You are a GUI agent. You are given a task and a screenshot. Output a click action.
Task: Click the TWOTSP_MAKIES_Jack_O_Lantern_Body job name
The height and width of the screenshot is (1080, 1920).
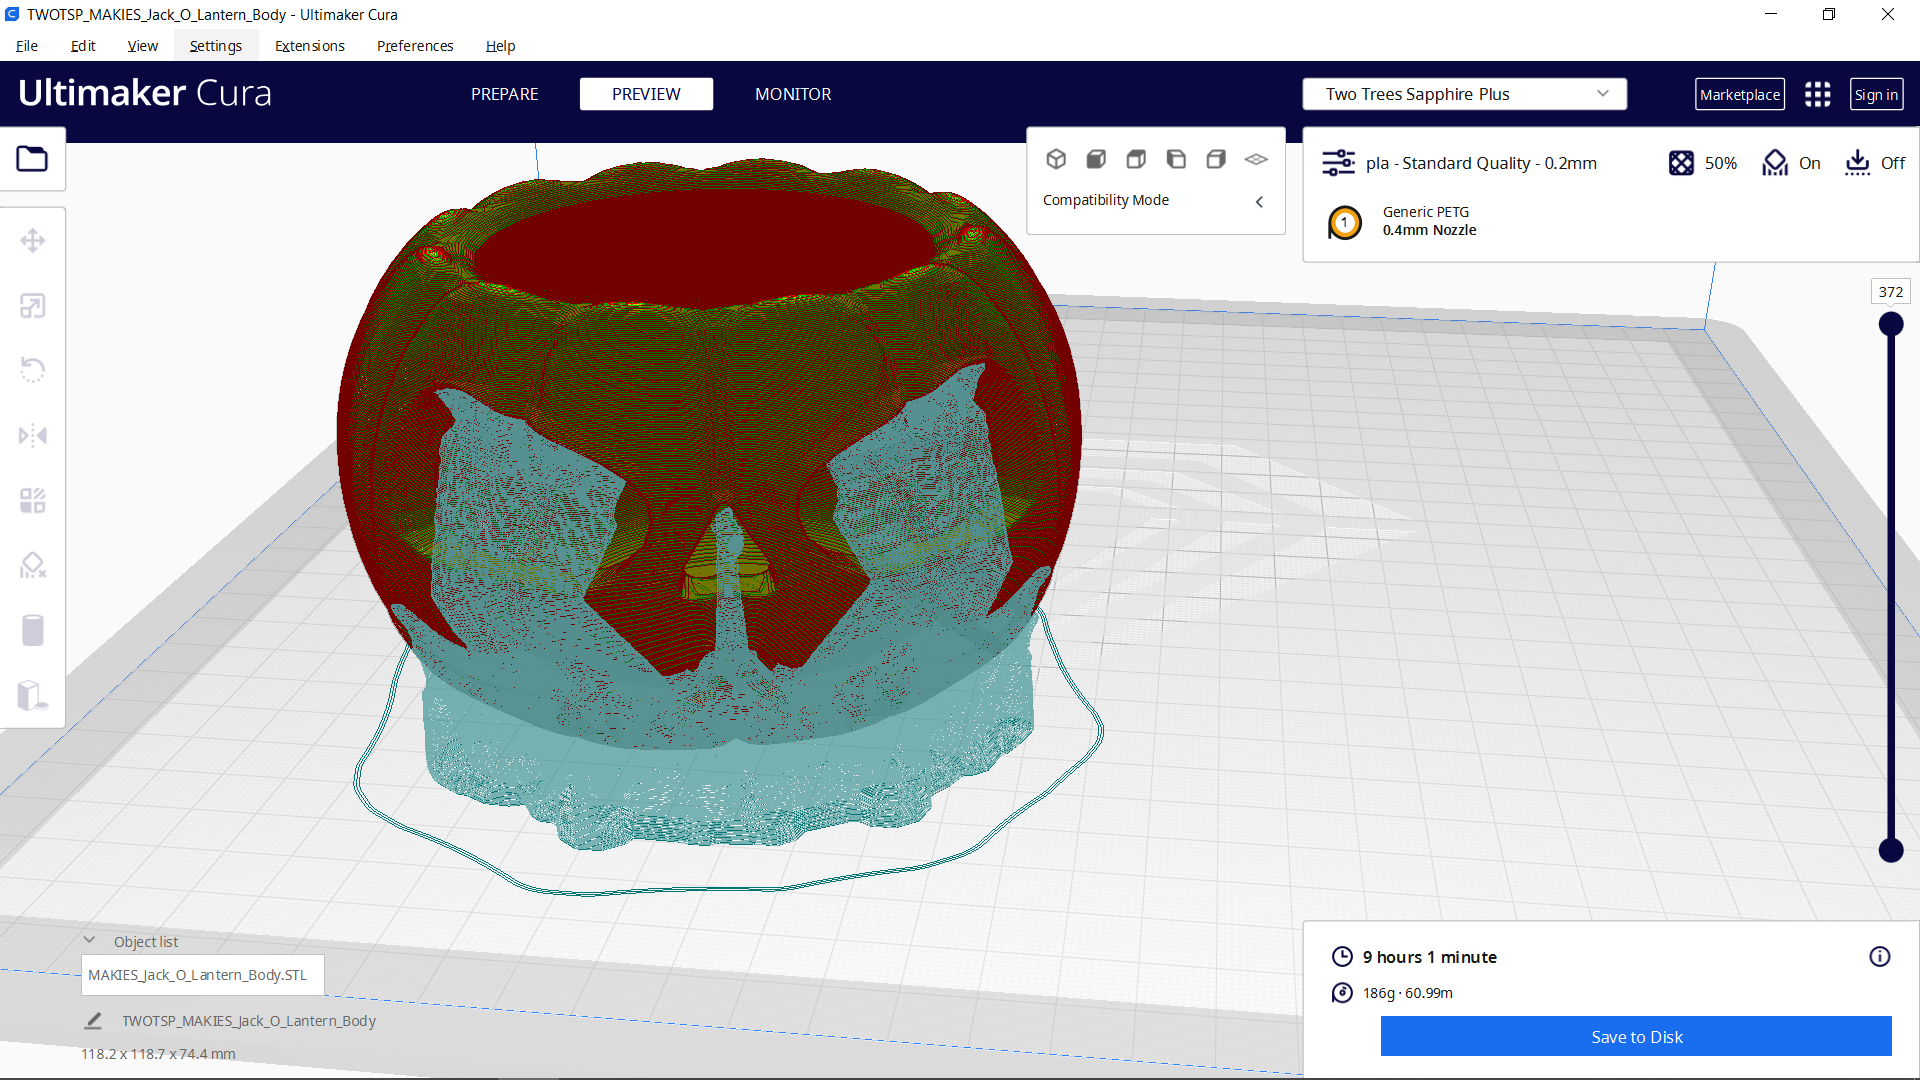click(x=249, y=1021)
